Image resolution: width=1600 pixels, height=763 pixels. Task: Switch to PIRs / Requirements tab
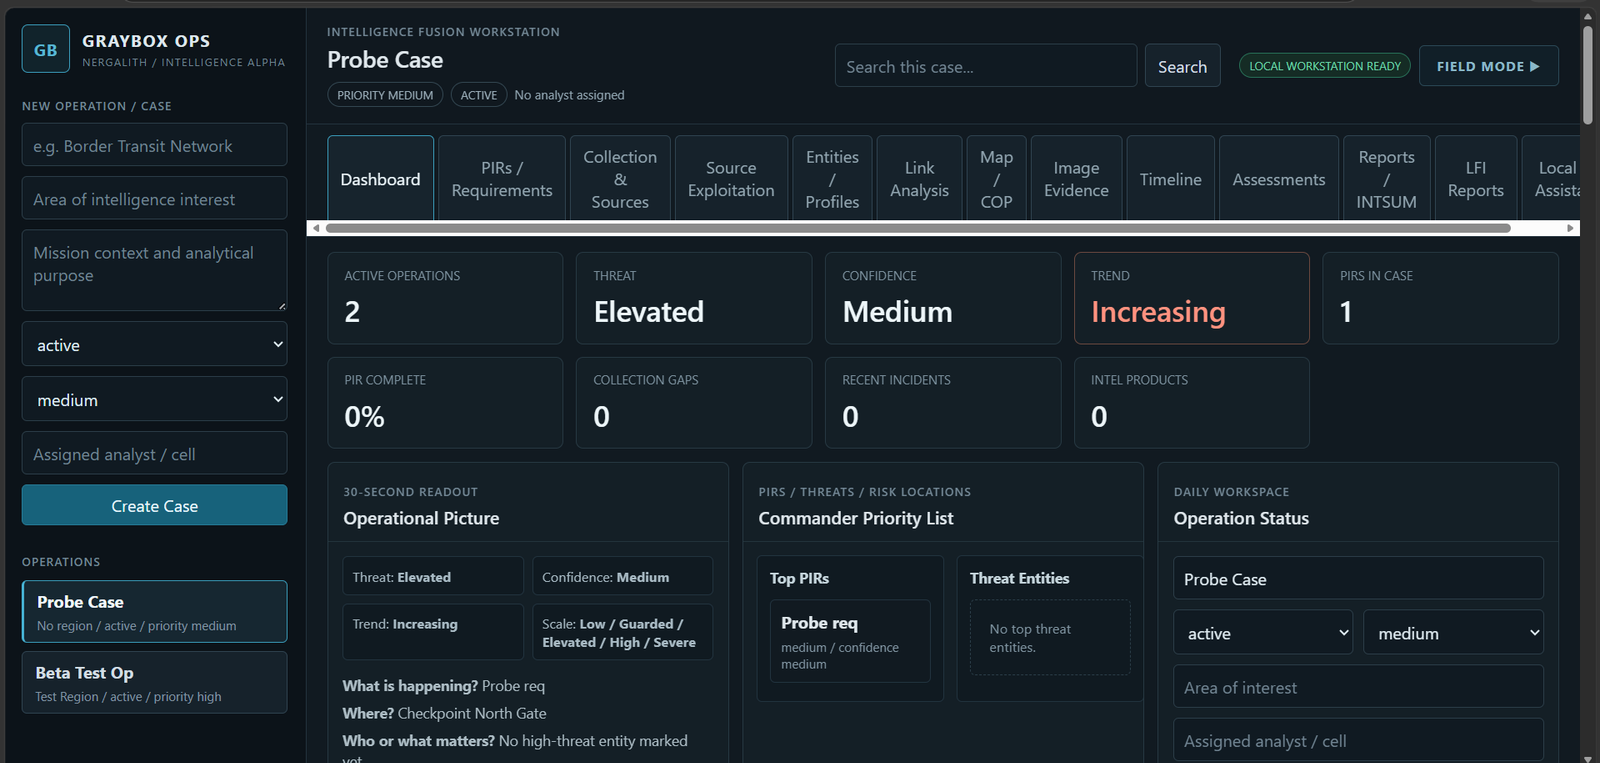coord(502,179)
